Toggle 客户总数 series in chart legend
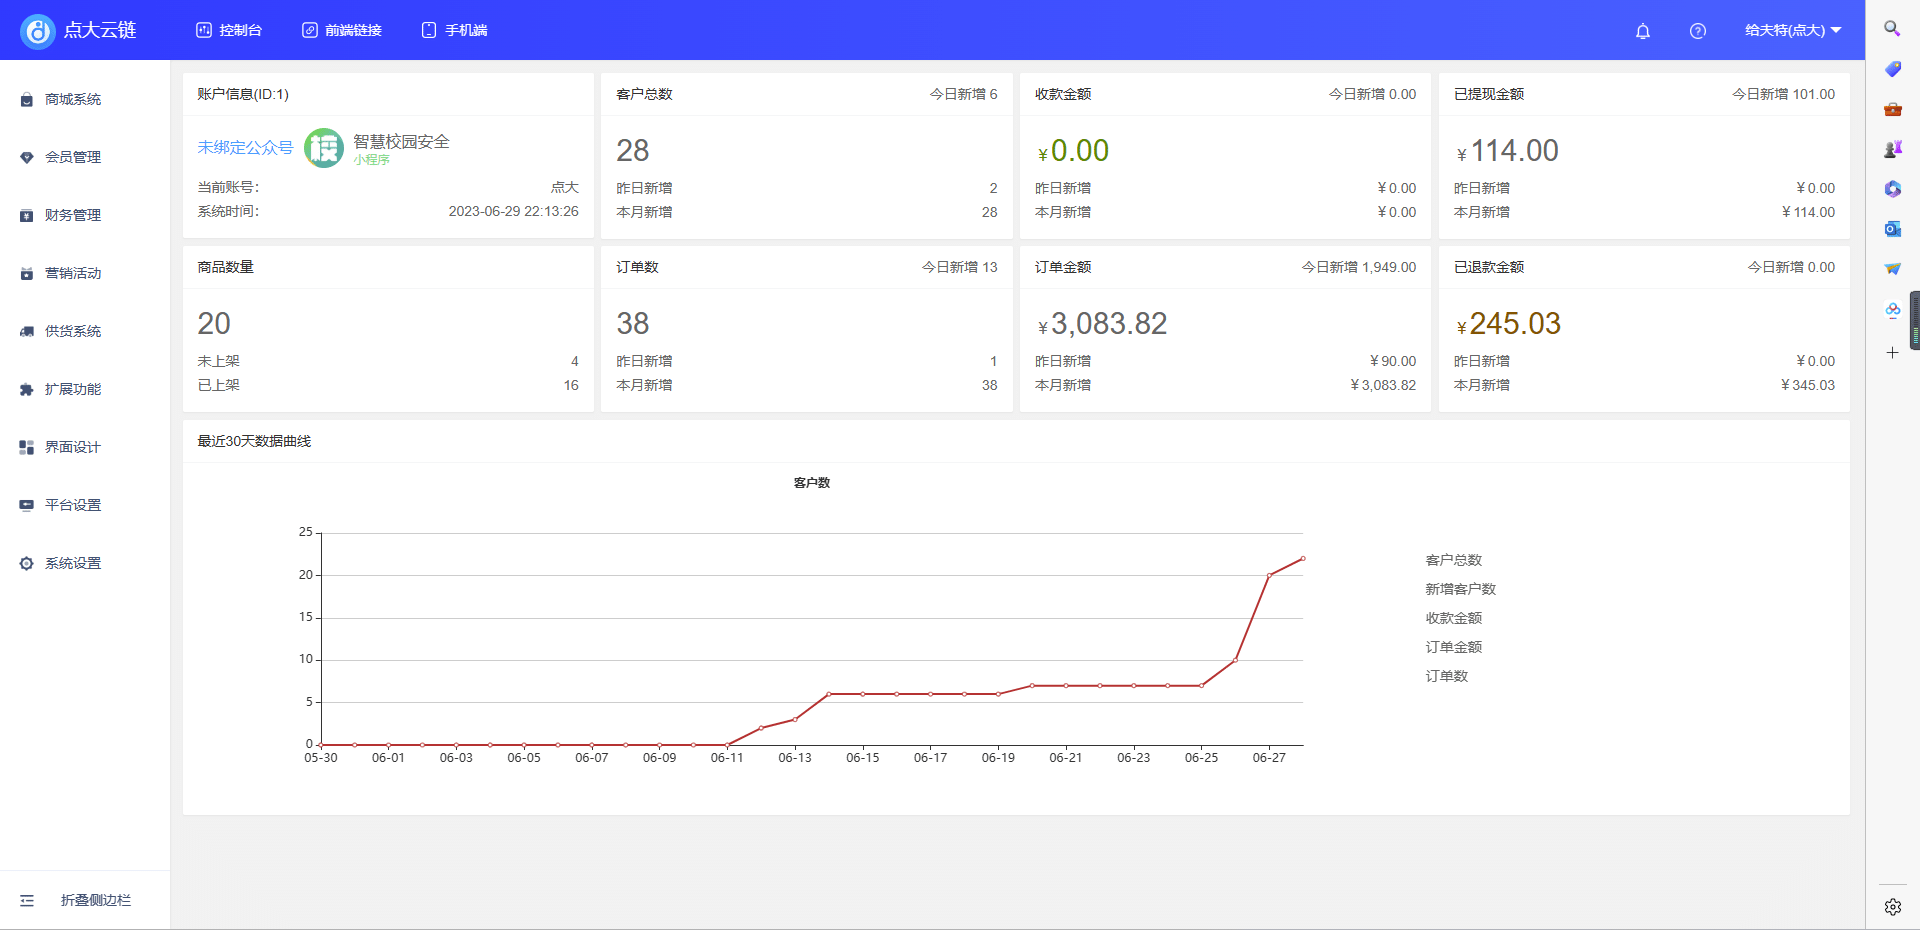Image resolution: width=1920 pixels, height=930 pixels. pyautogui.click(x=1454, y=560)
